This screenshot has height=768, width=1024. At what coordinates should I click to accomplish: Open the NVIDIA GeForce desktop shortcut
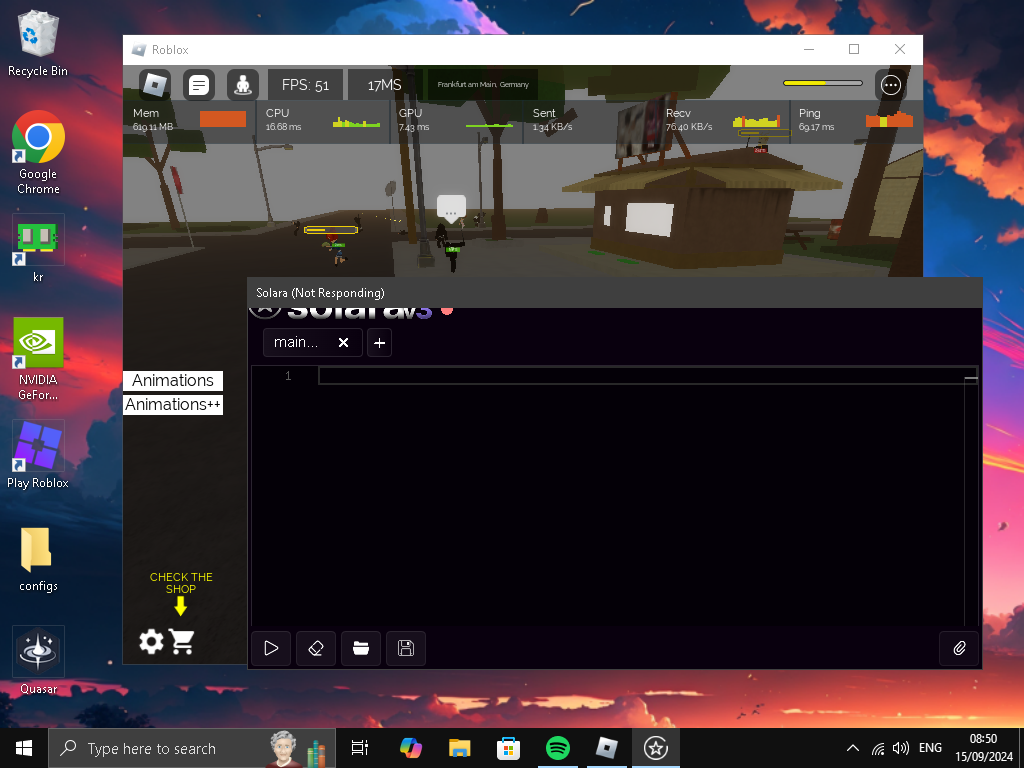click(38, 359)
